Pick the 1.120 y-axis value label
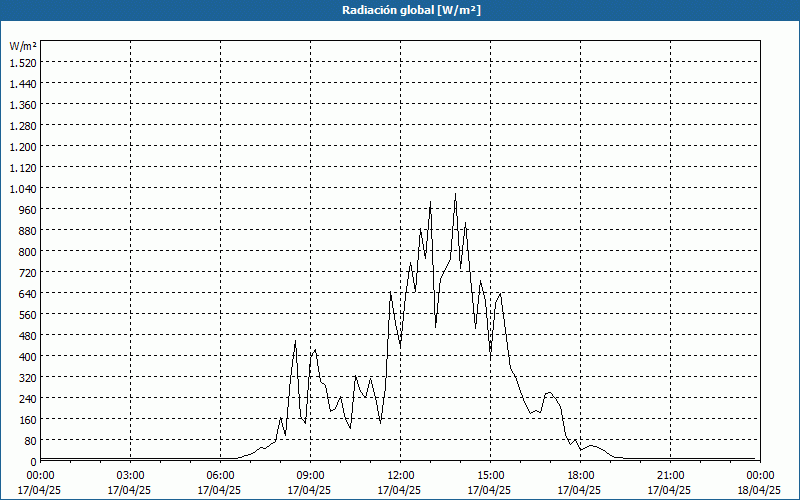Screen dimensions: 800x500 (x=23, y=168)
